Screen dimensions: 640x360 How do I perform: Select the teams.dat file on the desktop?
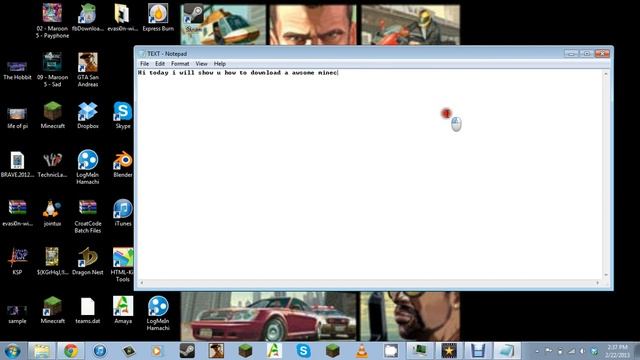[x=87, y=311]
